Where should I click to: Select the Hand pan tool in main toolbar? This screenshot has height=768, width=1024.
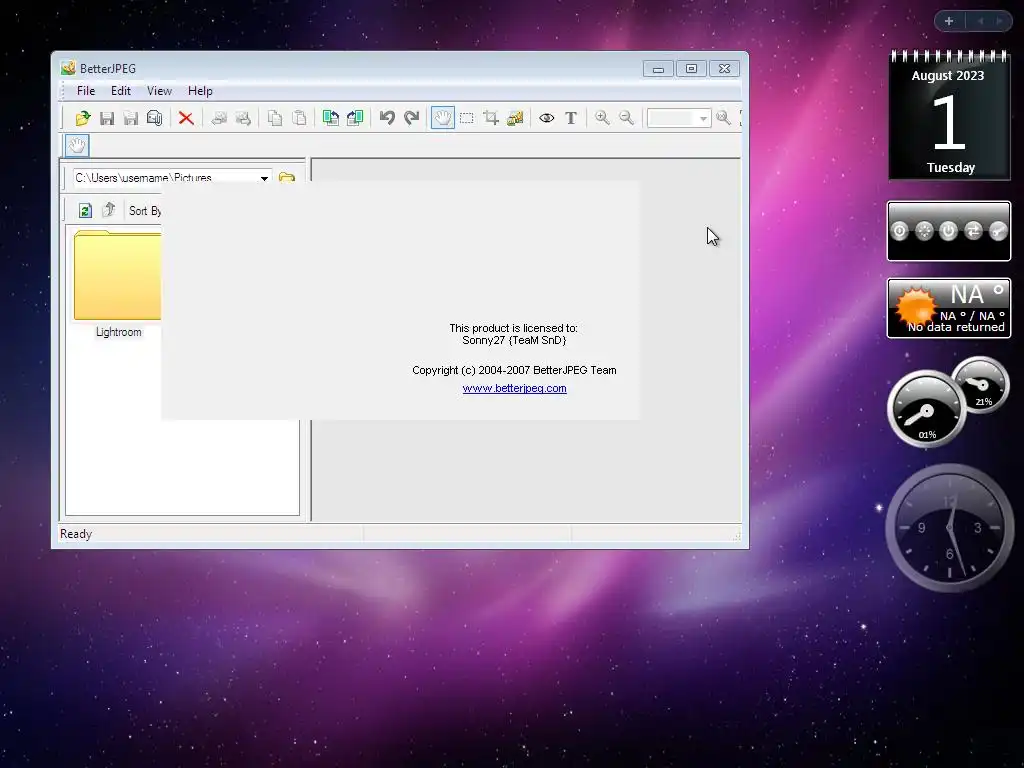coord(443,118)
